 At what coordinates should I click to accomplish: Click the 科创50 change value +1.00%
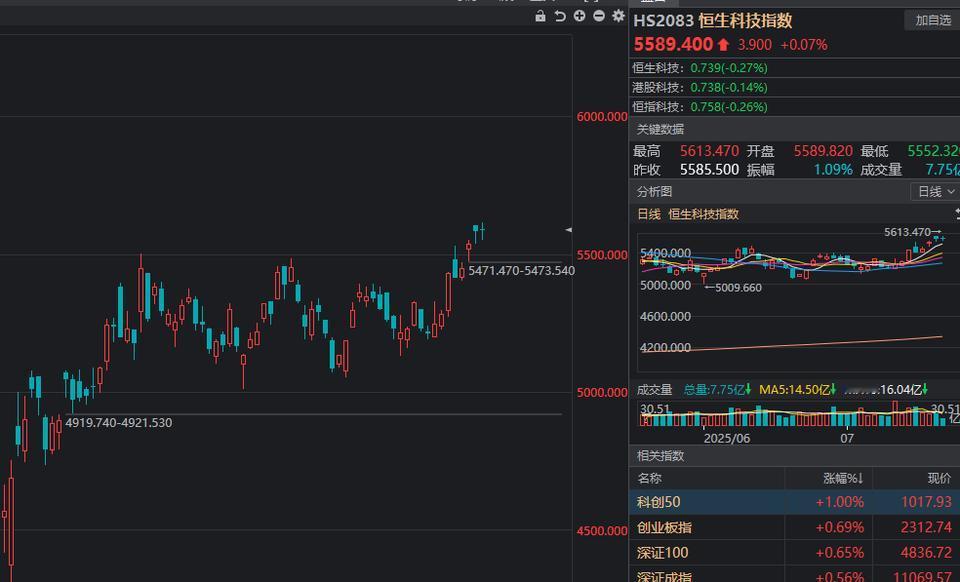tap(839, 502)
